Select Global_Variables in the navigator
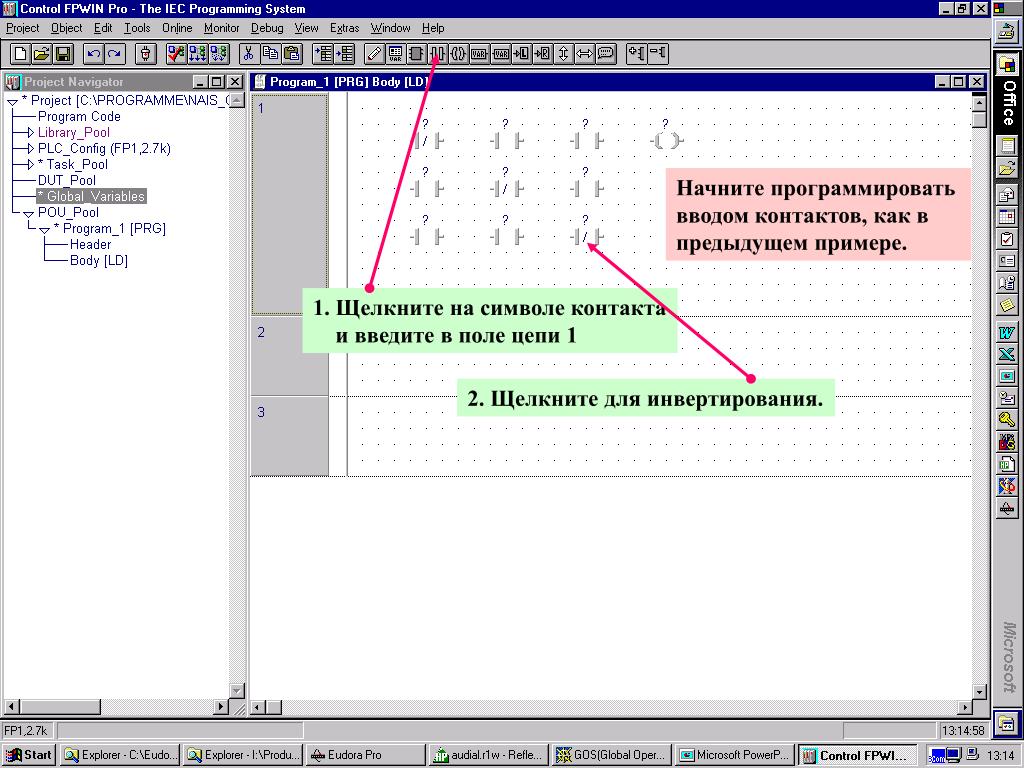The image size is (1024, 768). [91, 197]
